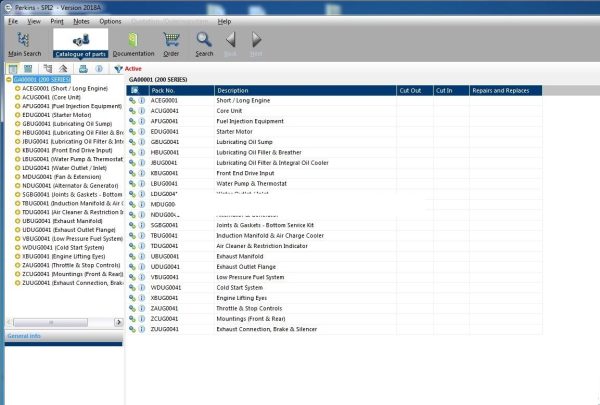Toggle the first panel layout view icon

pos(13,69)
